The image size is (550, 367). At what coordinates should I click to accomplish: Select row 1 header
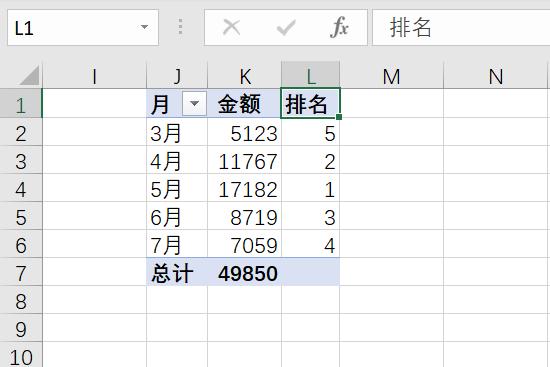[21, 104]
